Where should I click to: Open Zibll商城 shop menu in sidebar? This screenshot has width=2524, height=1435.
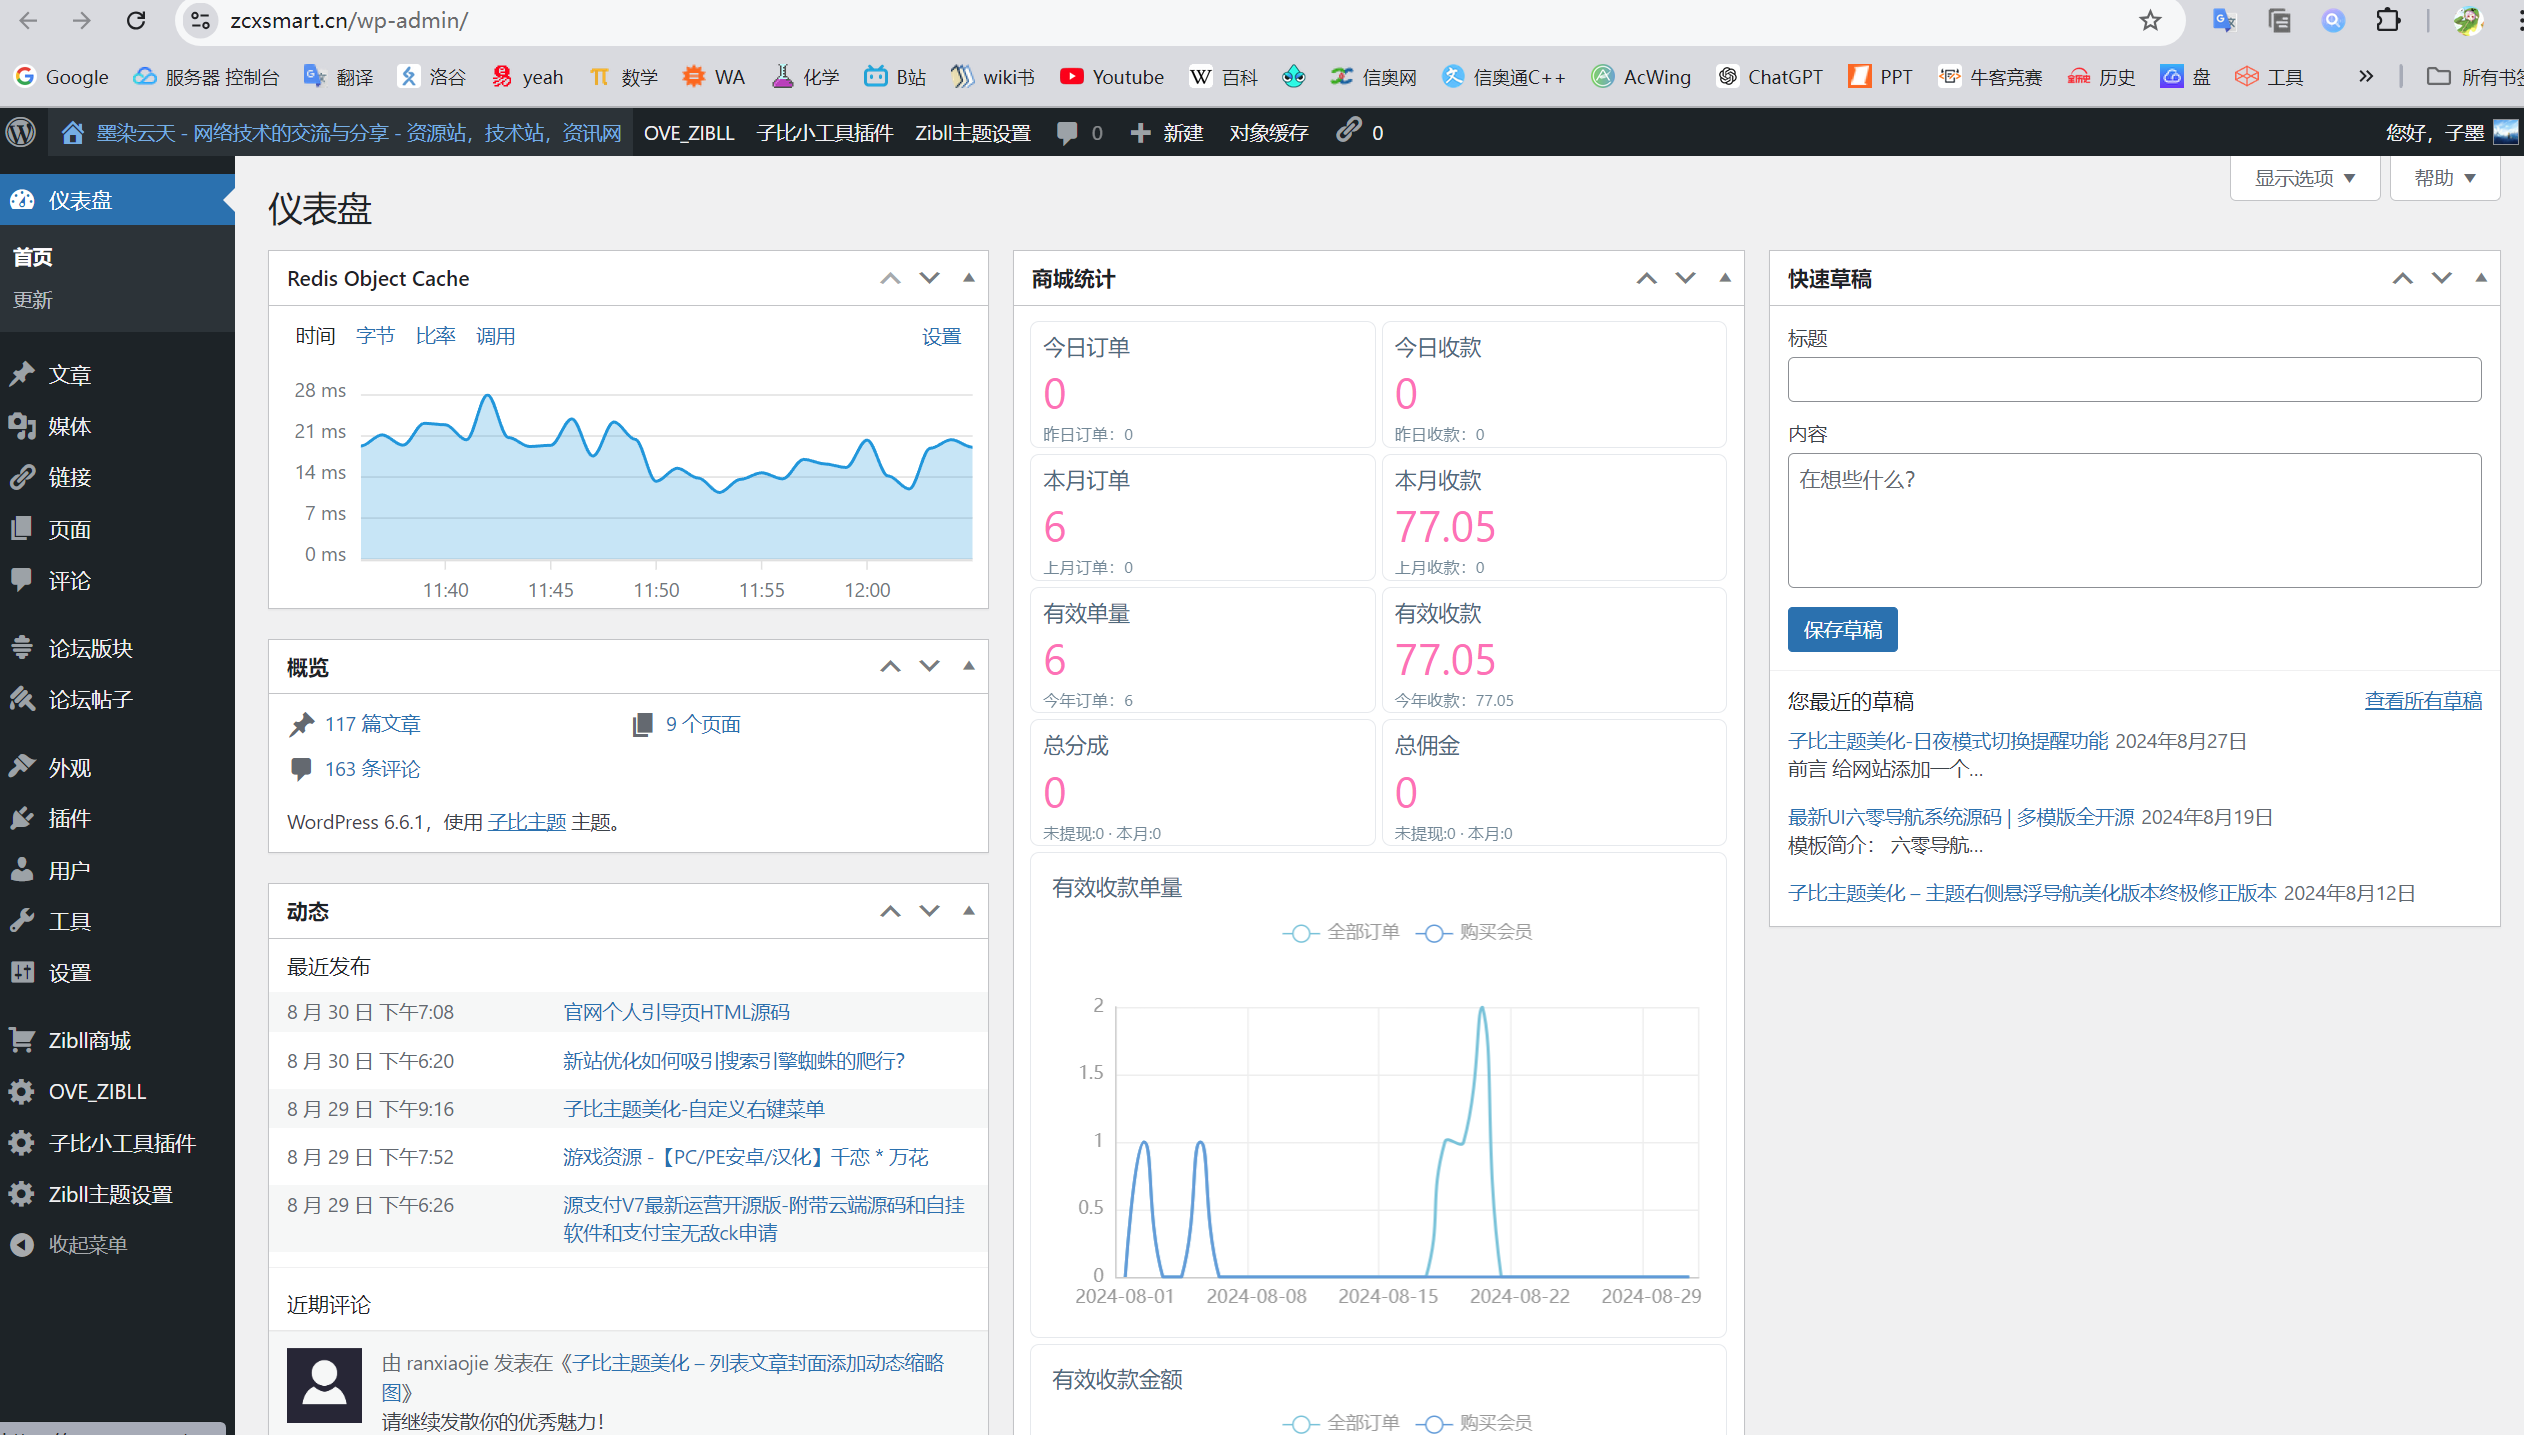(117, 1040)
